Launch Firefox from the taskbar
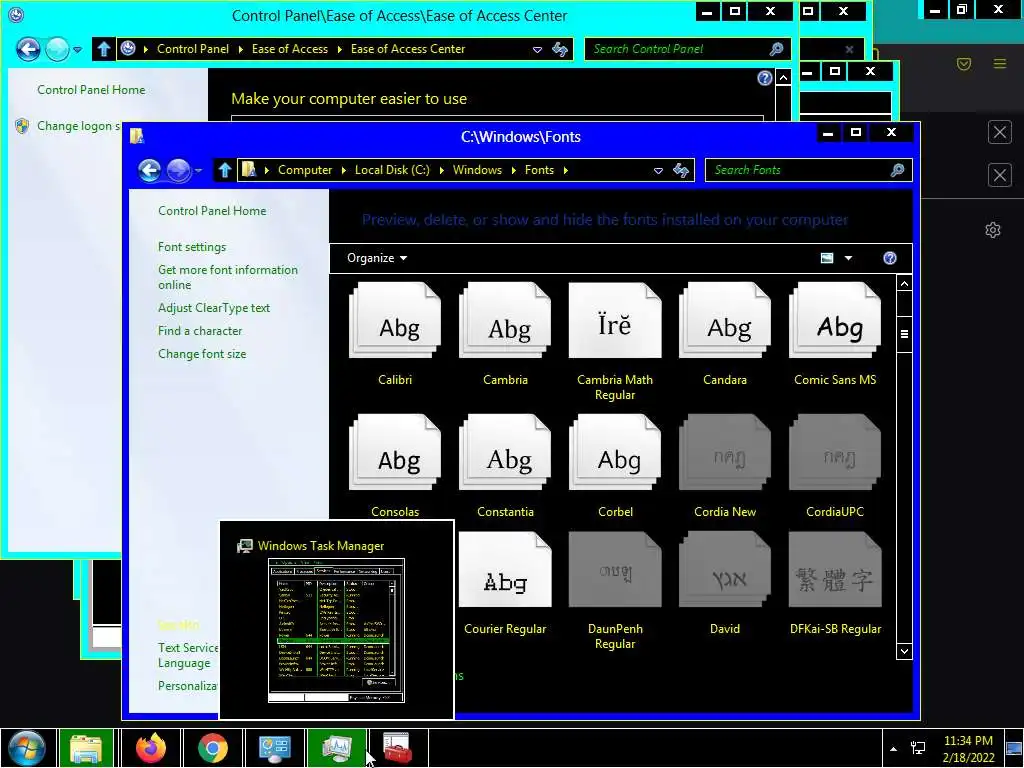This screenshot has width=1024, height=768. point(151,748)
